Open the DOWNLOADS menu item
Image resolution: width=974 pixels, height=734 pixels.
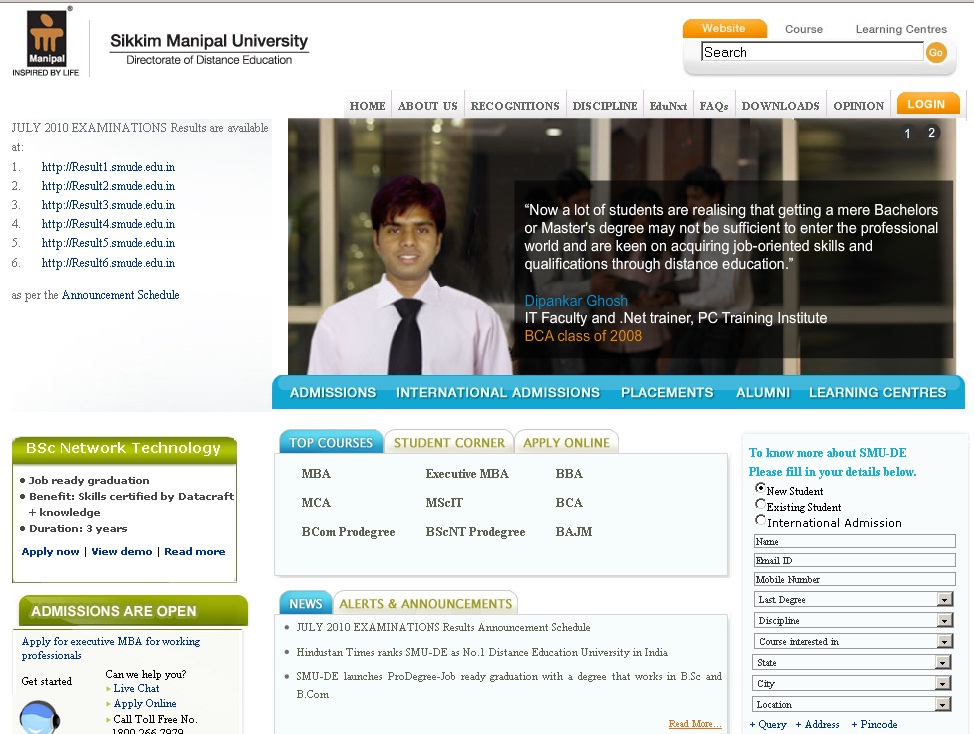point(781,106)
